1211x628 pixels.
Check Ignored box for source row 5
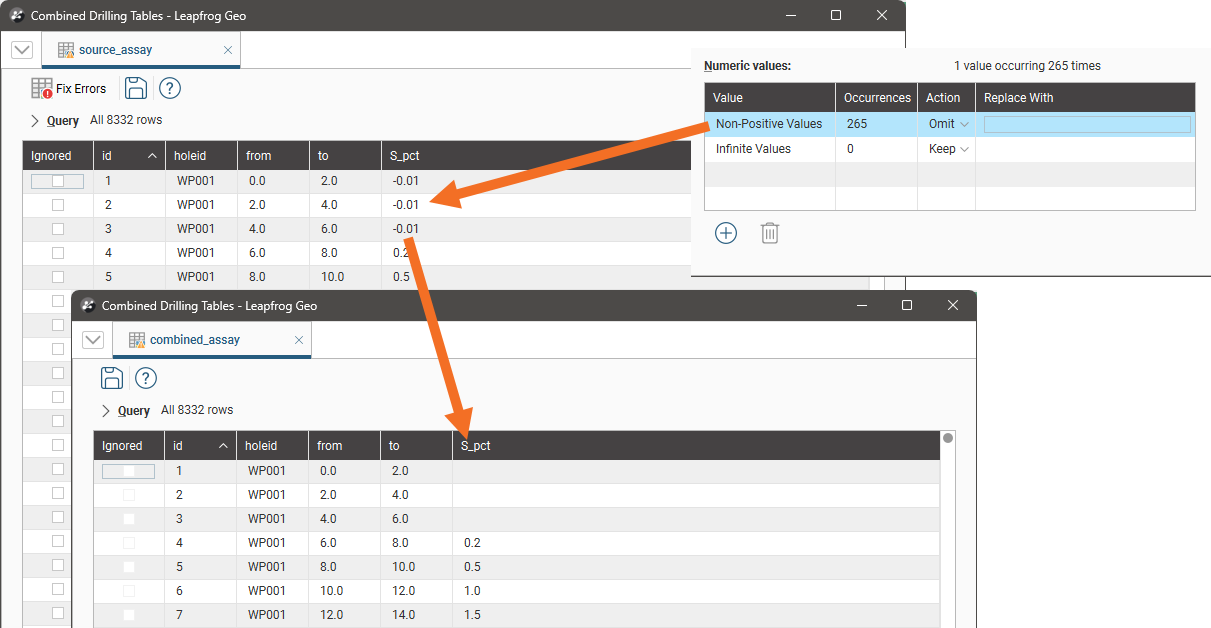[58, 277]
